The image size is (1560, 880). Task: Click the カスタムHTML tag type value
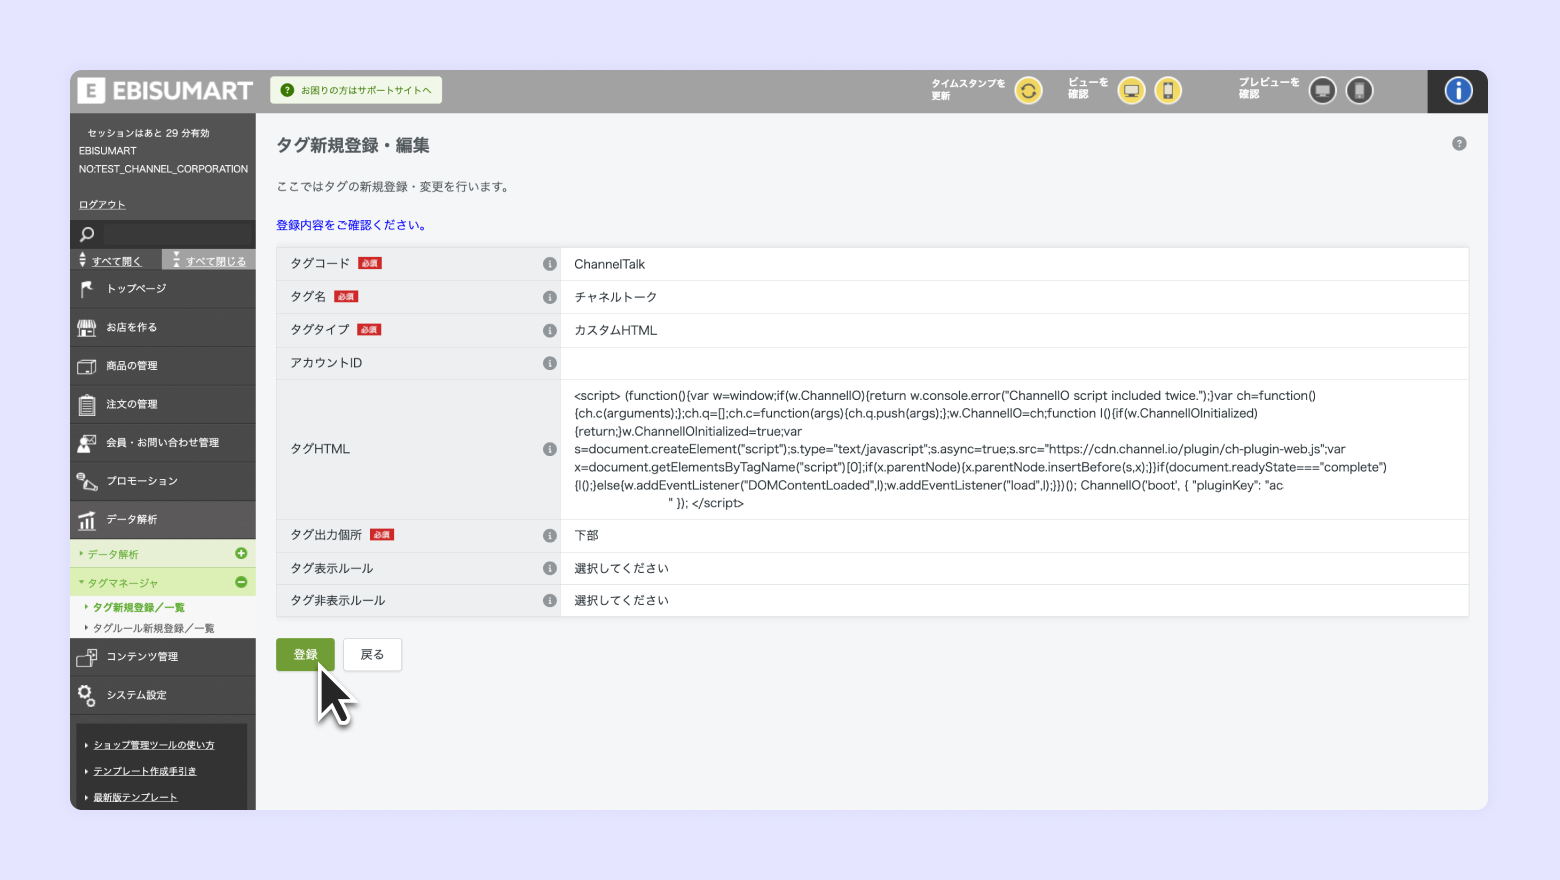pos(615,330)
